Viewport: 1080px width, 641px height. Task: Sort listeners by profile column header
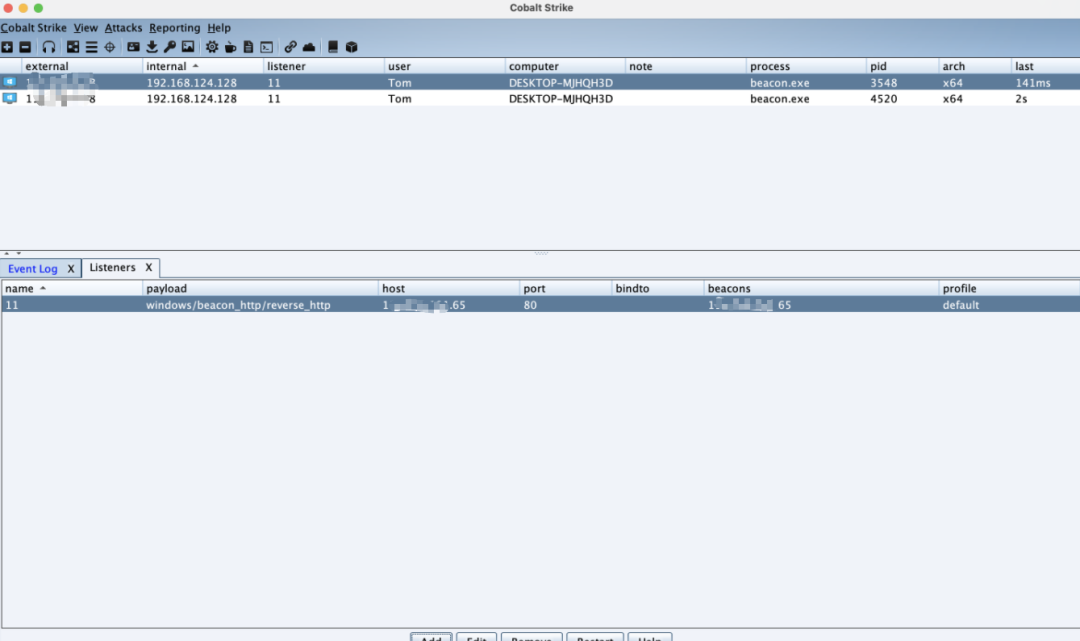point(1008,288)
